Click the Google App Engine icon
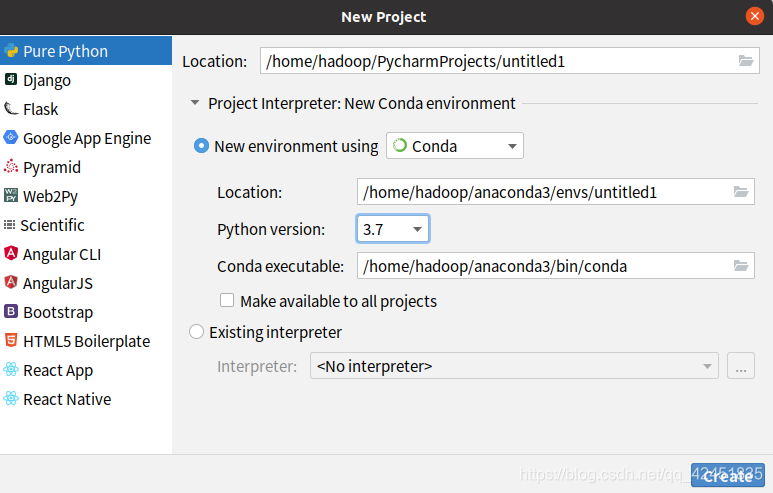This screenshot has width=773, height=493. (x=11, y=137)
